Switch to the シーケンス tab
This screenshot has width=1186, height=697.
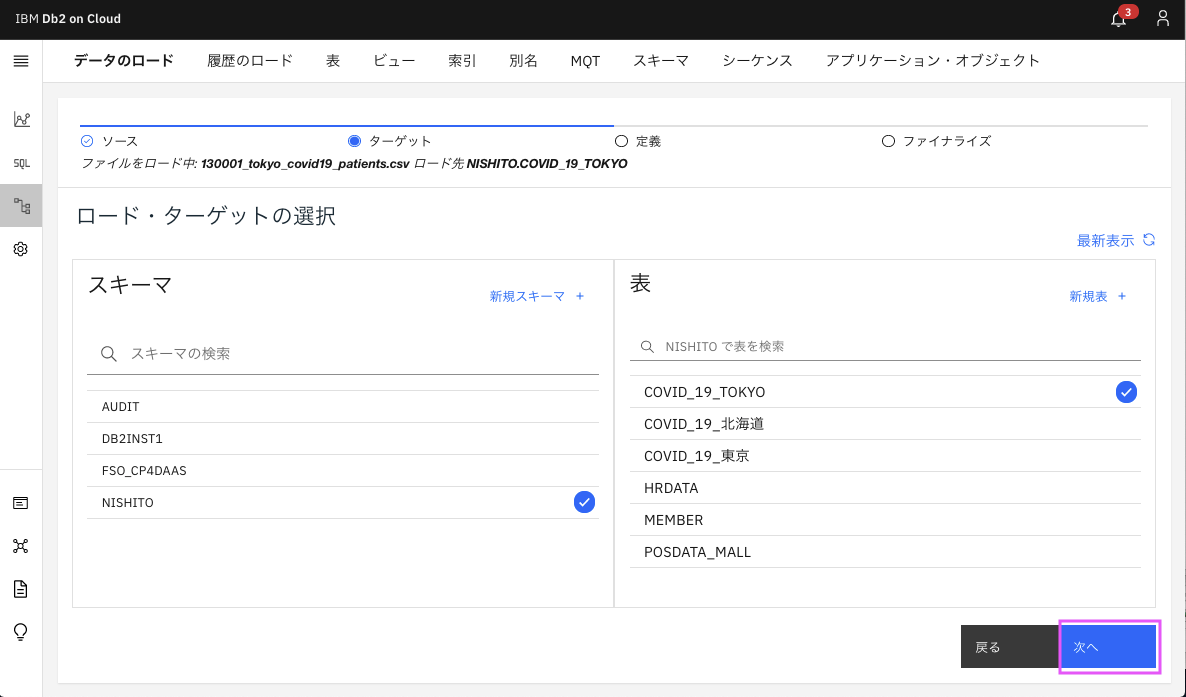(757, 61)
